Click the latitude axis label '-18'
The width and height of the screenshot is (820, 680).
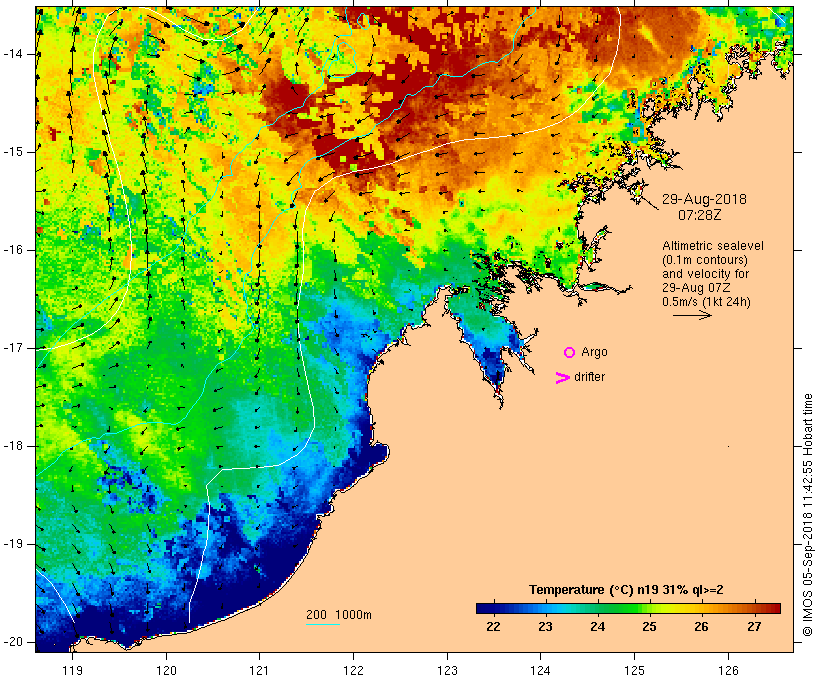click(14, 446)
